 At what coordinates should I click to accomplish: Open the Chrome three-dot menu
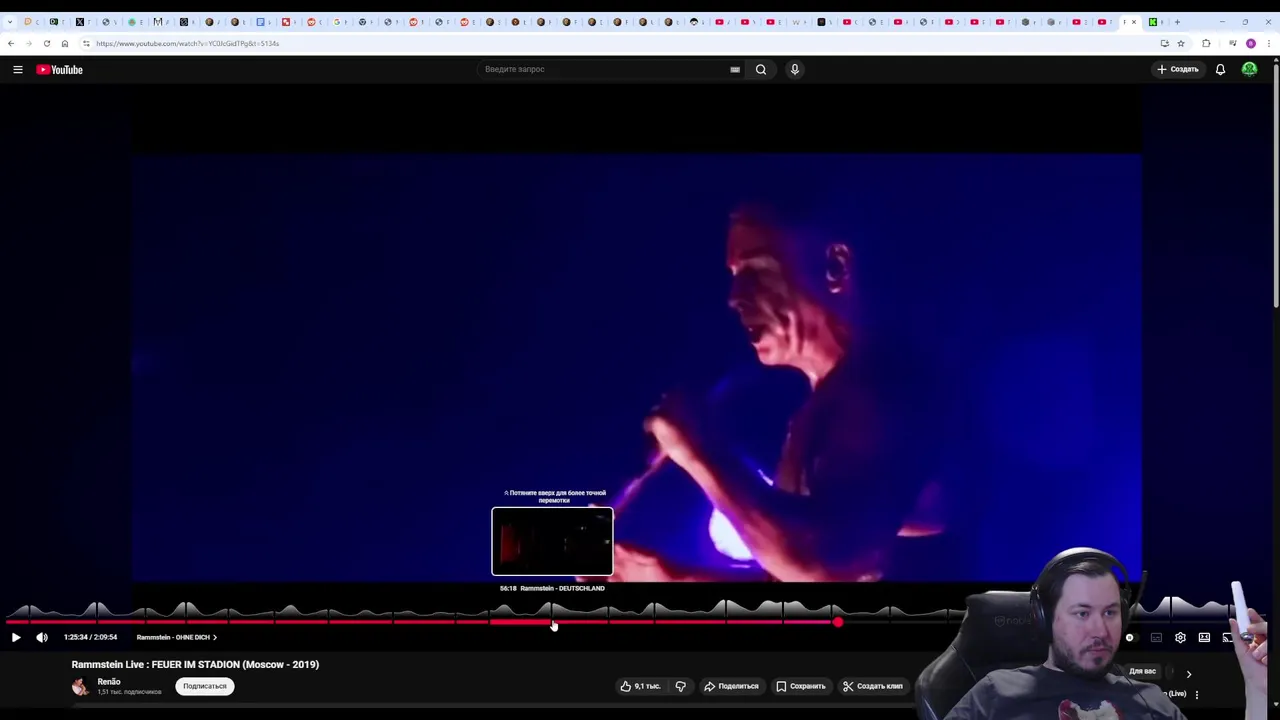click(x=1269, y=43)
